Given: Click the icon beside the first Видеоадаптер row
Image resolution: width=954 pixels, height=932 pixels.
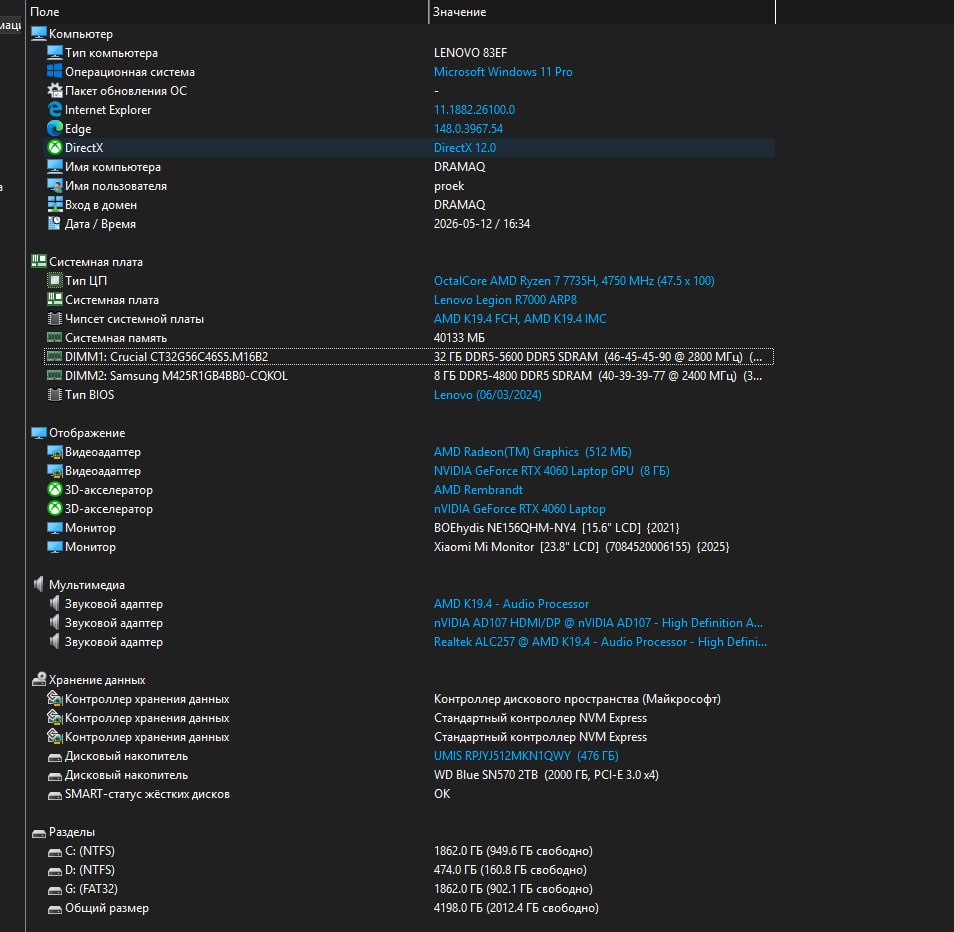Looking at the screenshot, I should [55, 451].
